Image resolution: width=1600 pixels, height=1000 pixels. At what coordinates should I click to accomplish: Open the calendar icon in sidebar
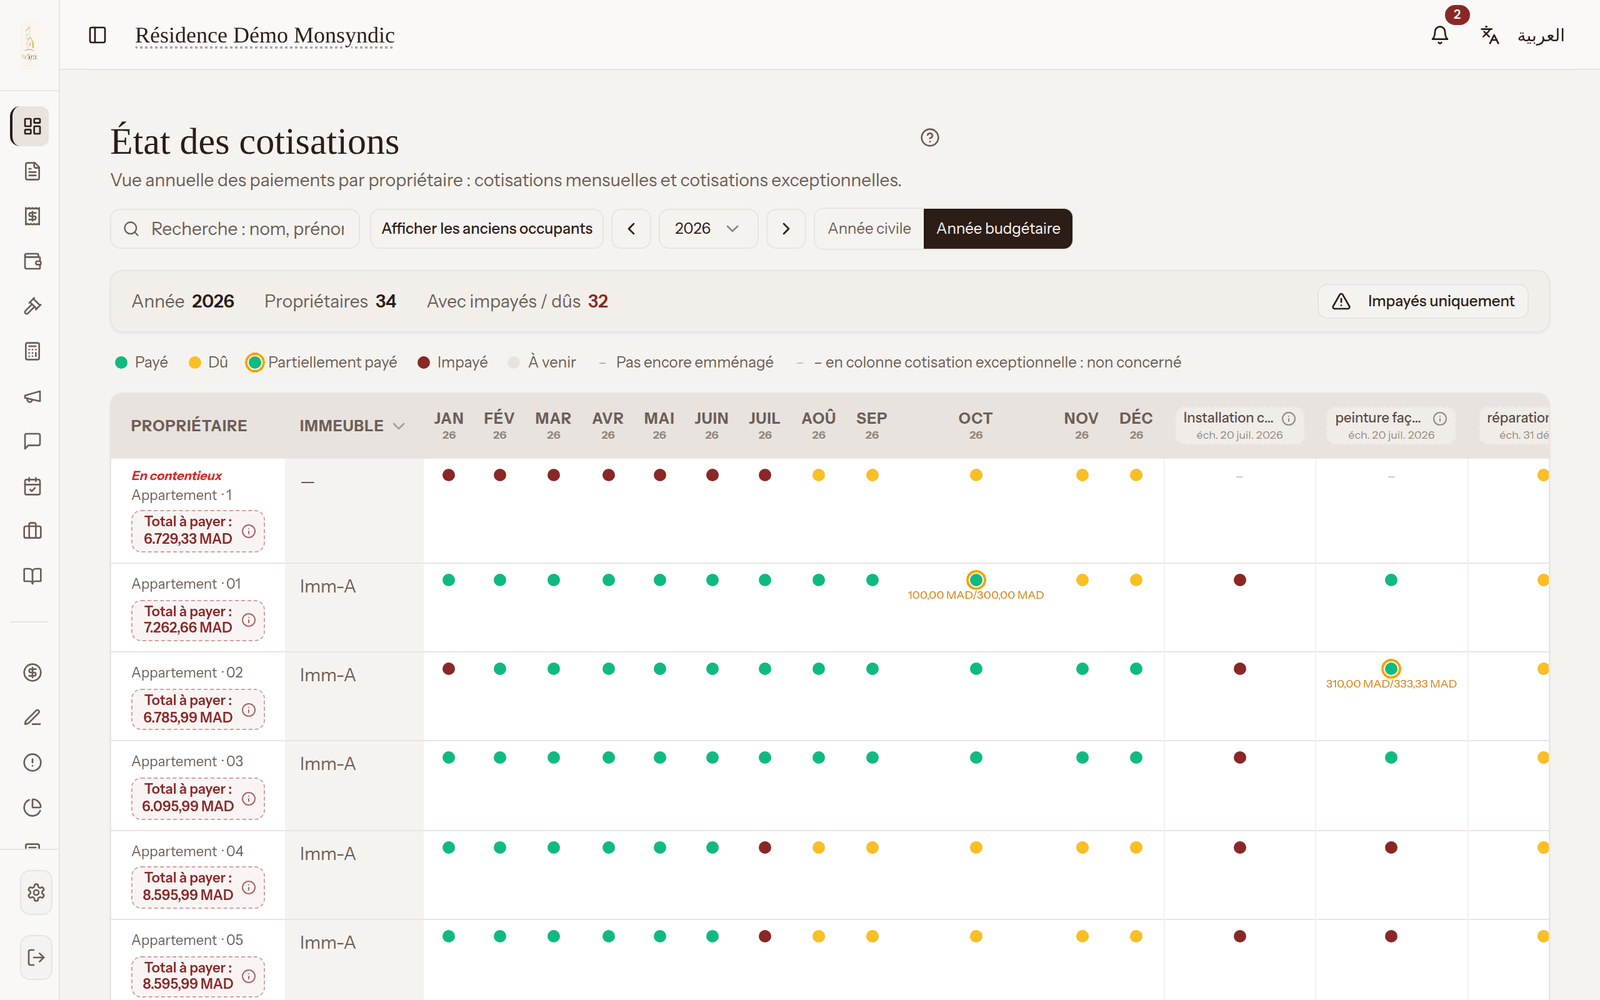tap(32, 486)
